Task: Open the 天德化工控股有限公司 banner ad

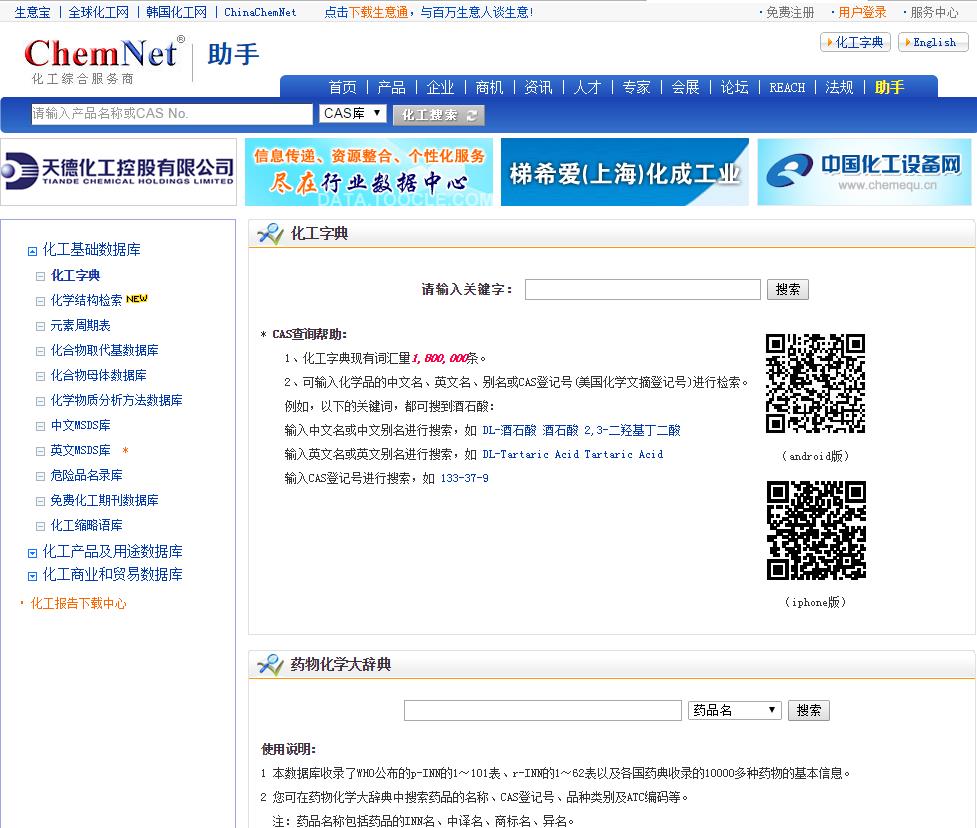Action: [118, 172]
